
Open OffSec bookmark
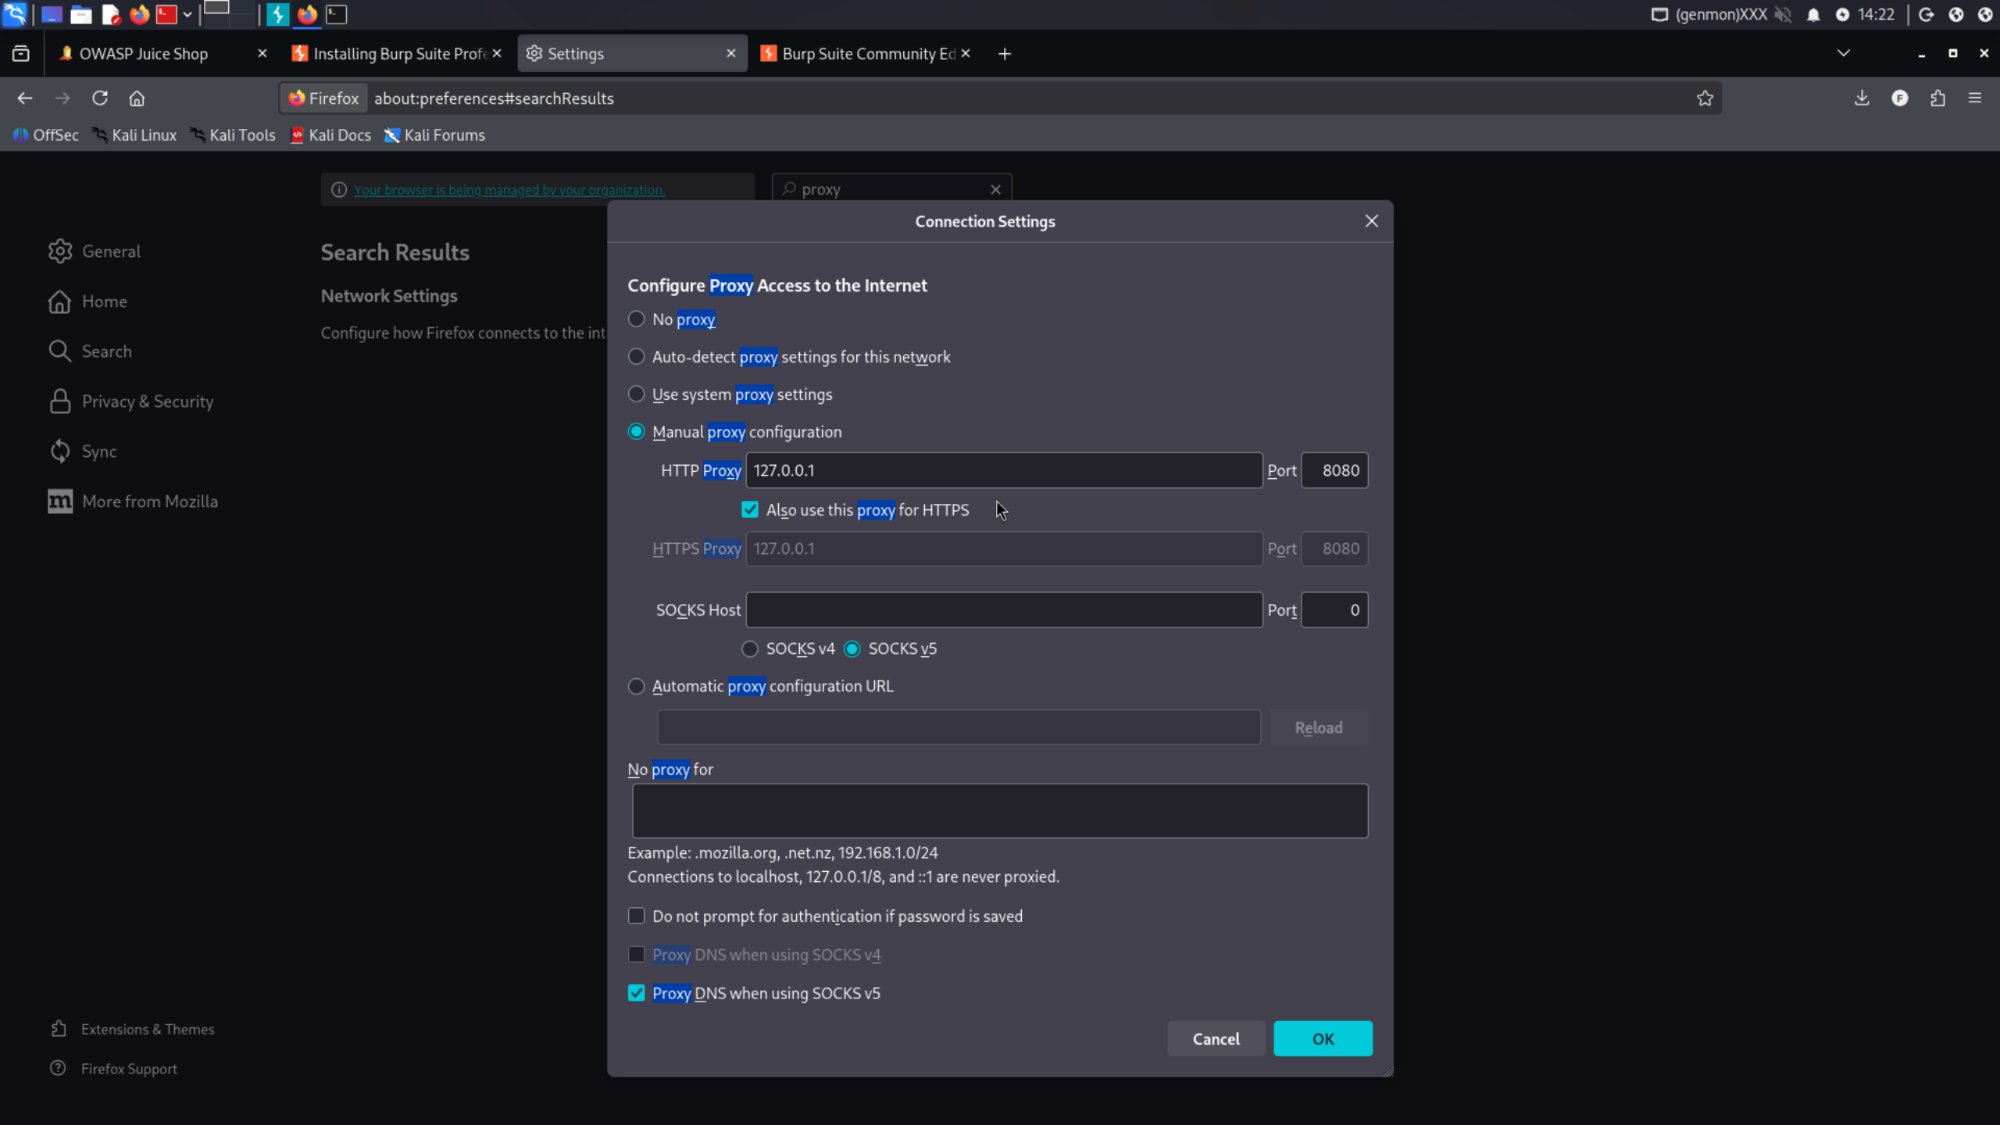pyautogui.click(x=46, y=135)
